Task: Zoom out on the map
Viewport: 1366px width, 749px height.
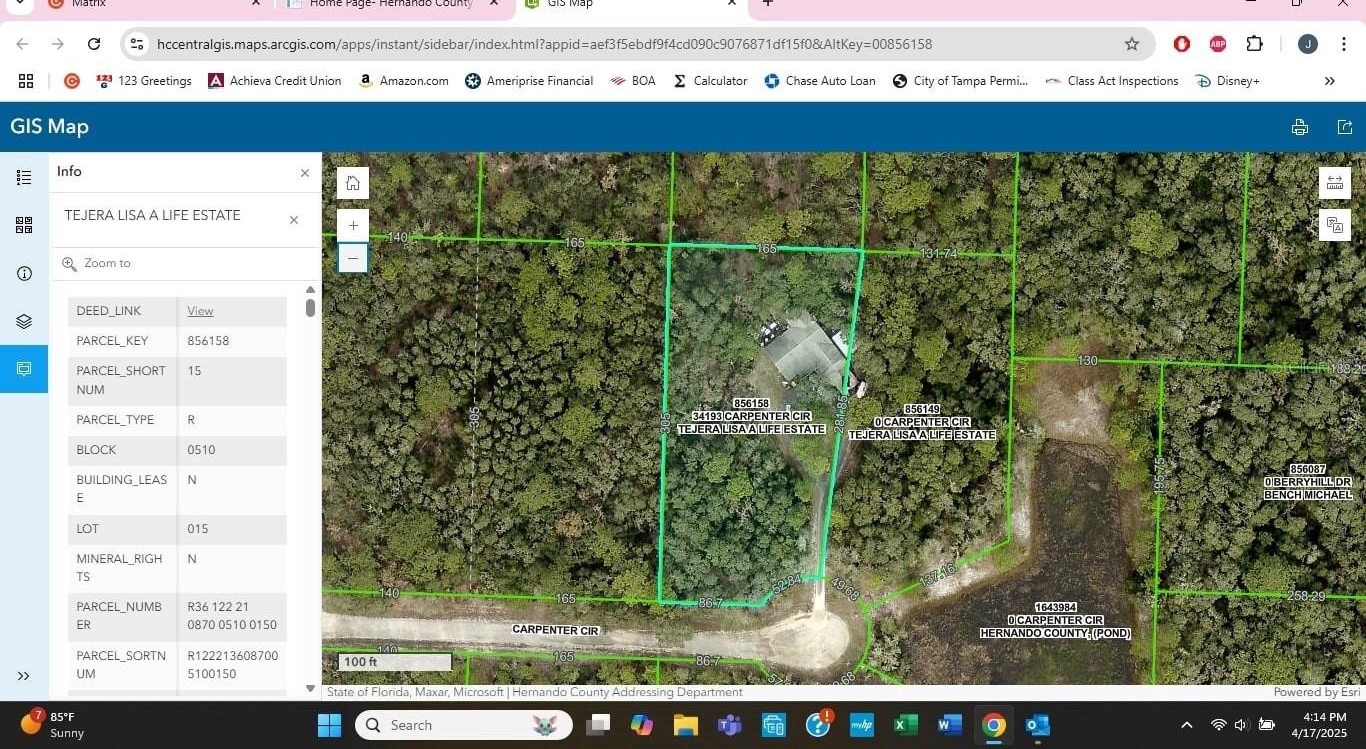Action: pyautogui.click(x=353, y=258)
